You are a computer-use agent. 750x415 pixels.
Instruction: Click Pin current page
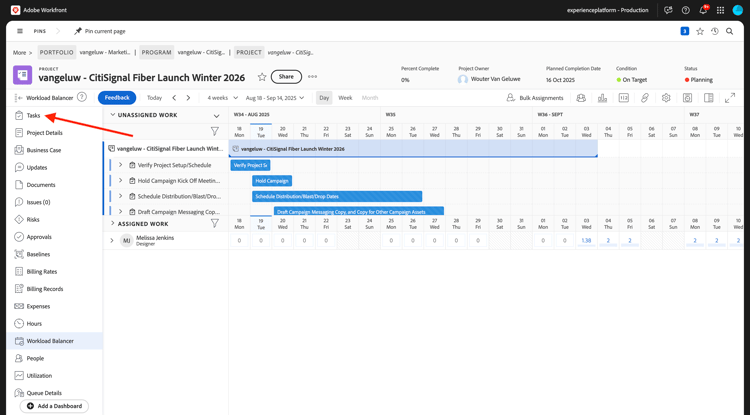[99, 31]
